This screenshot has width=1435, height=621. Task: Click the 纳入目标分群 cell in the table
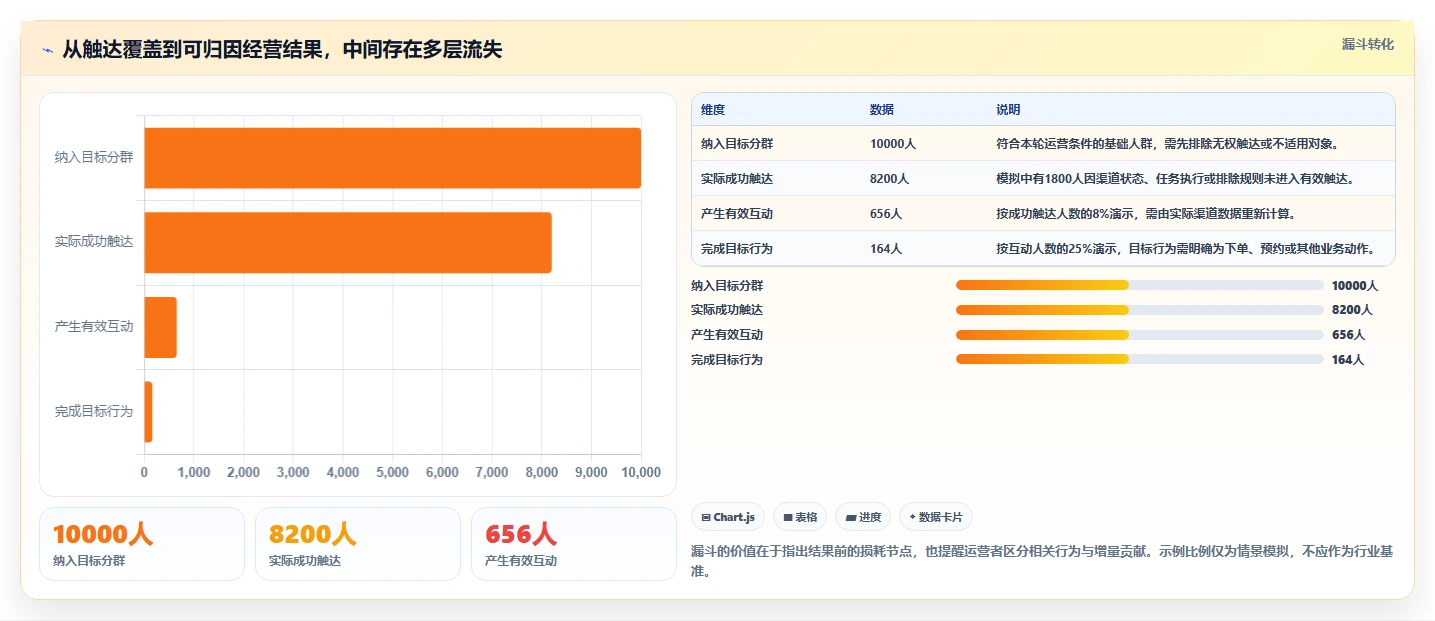coord(737,144)
